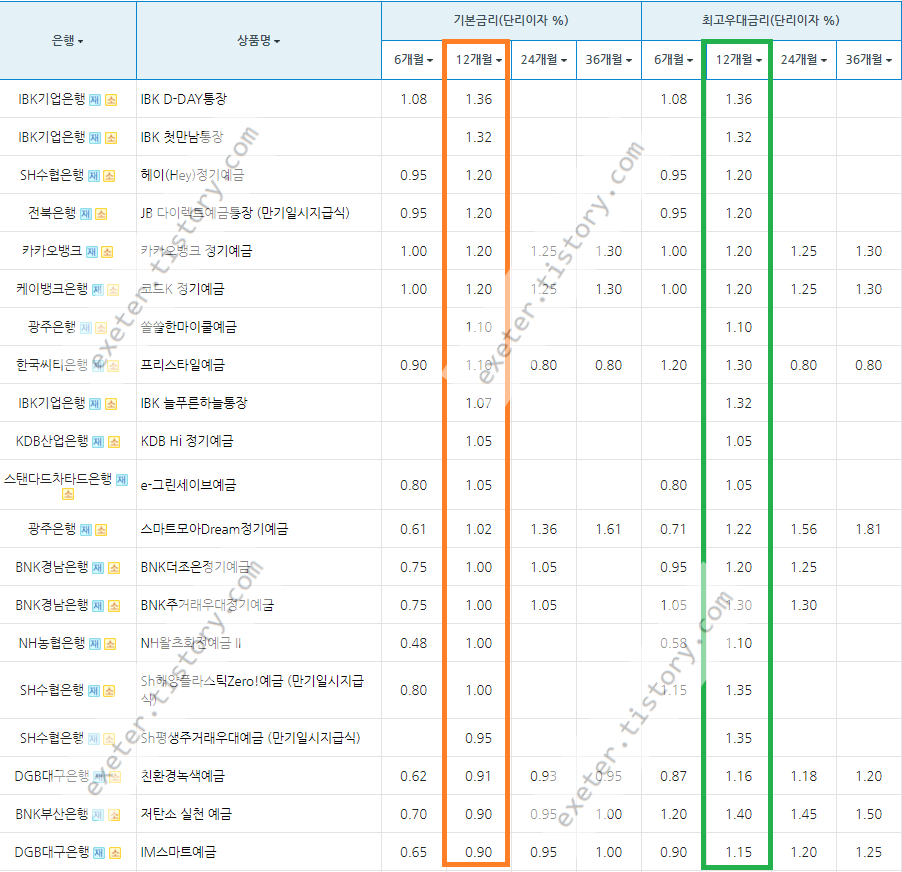Click the 소 badge beside 카카오뱅크

tap(107, 252)
